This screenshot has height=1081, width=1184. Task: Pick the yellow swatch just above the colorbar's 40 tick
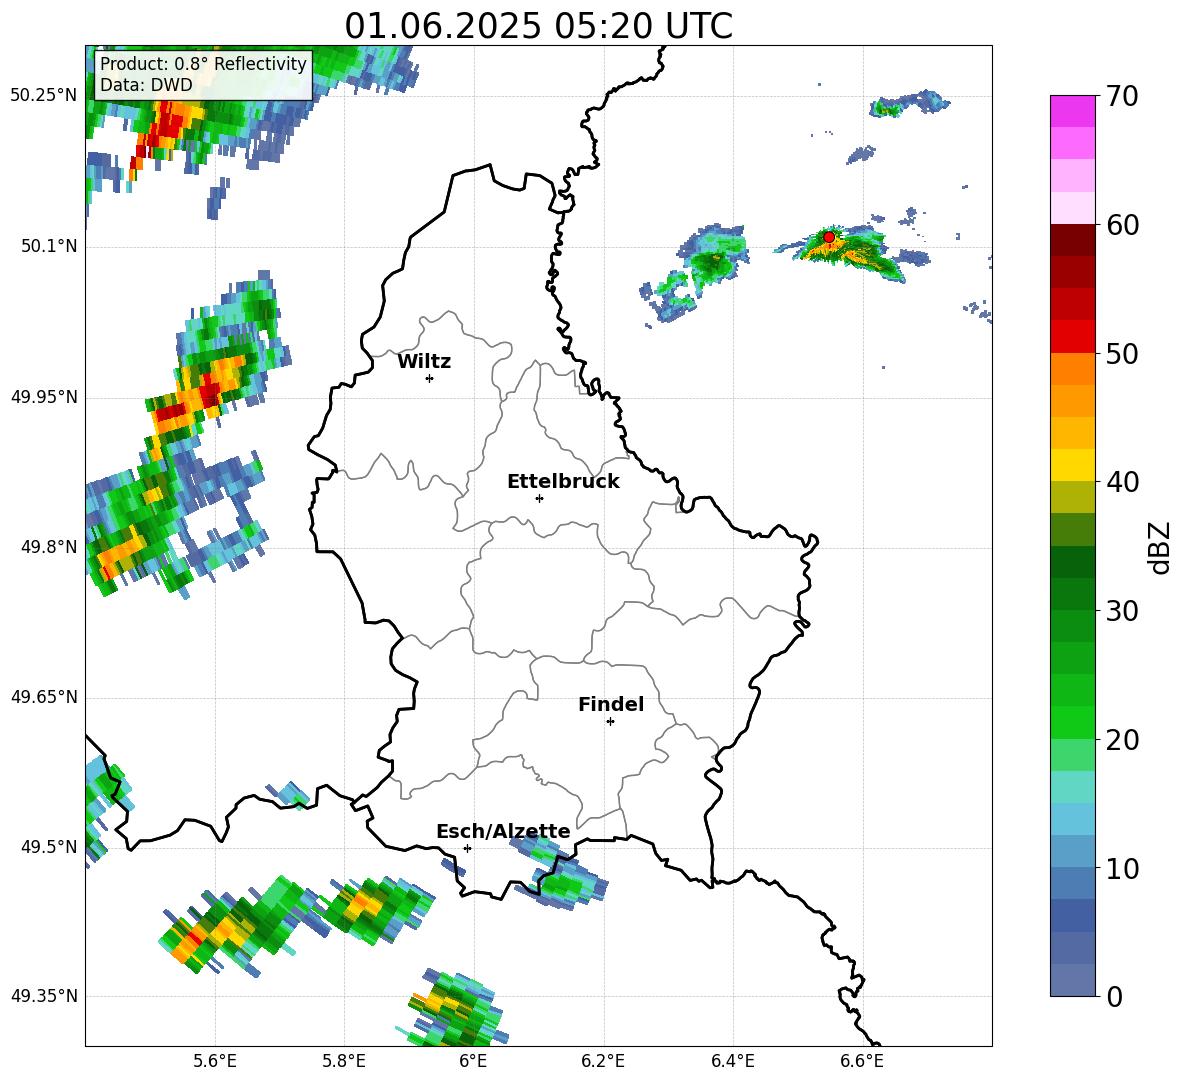1072,465
